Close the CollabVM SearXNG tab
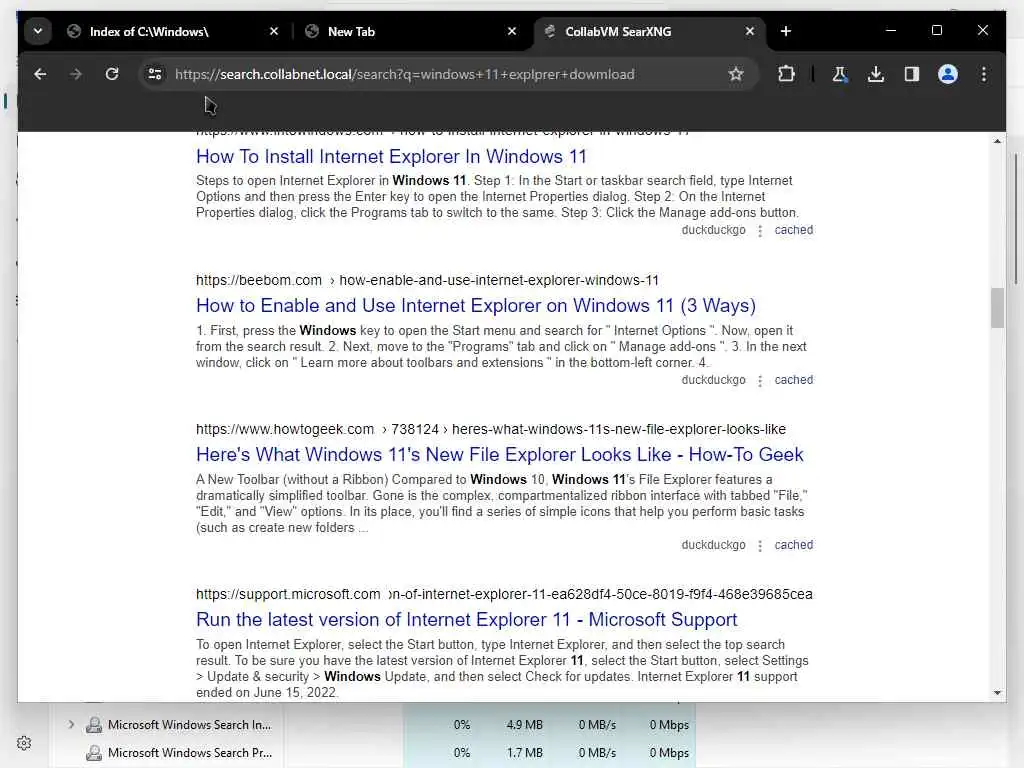The image size is (1024, 768). pos(750,31)
